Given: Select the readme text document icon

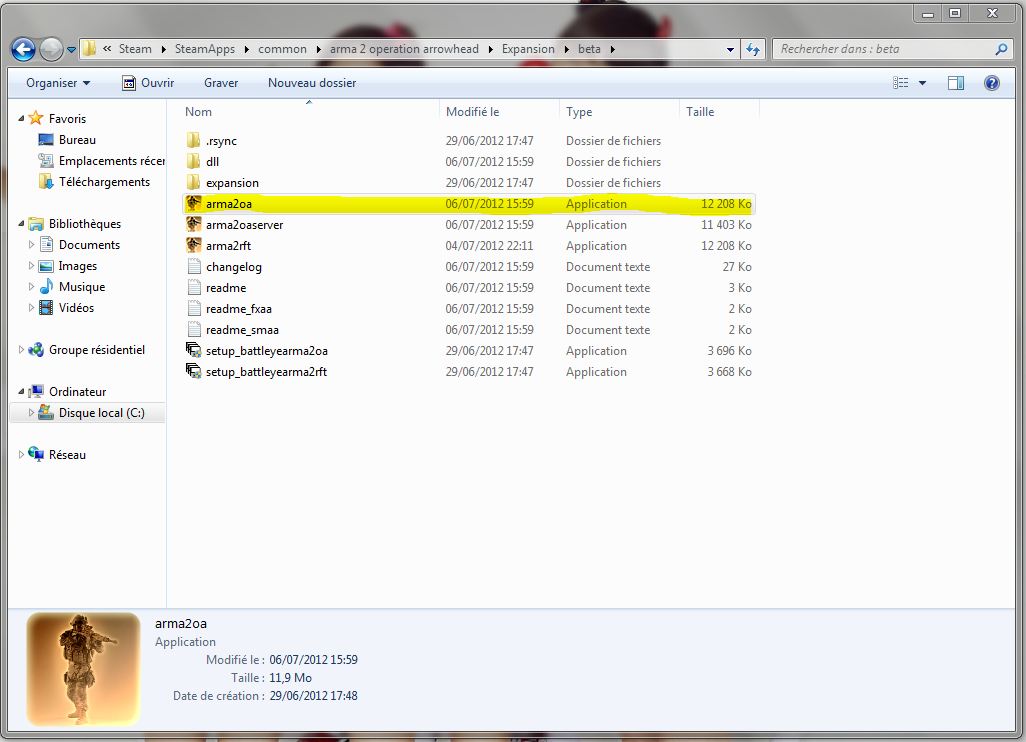Looking at the screenshot, I should 194,287.
